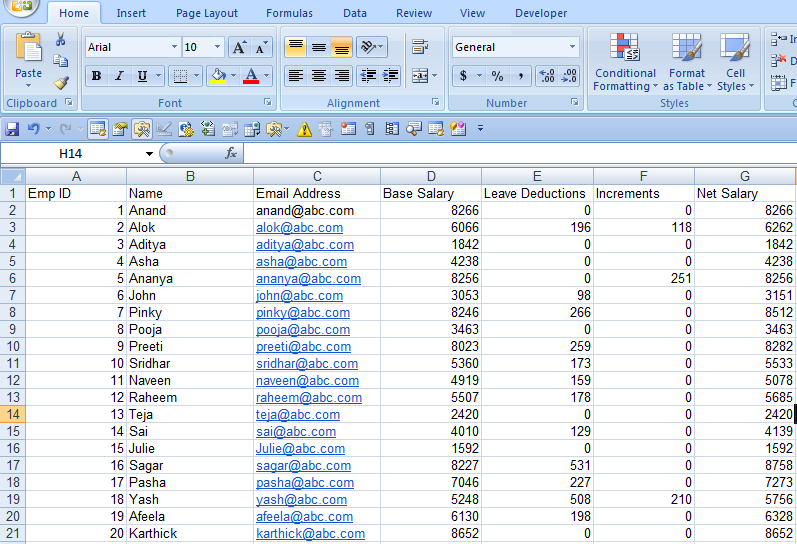Viewport: 797px width, 544px height.
Task: Click the Format Painter brush icon
Action: (61, 83)
